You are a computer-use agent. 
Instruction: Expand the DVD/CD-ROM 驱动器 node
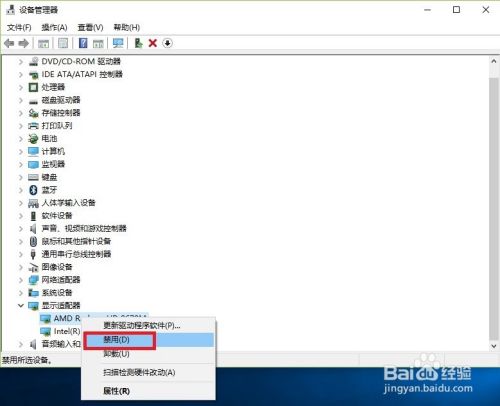tap(21, 62)
